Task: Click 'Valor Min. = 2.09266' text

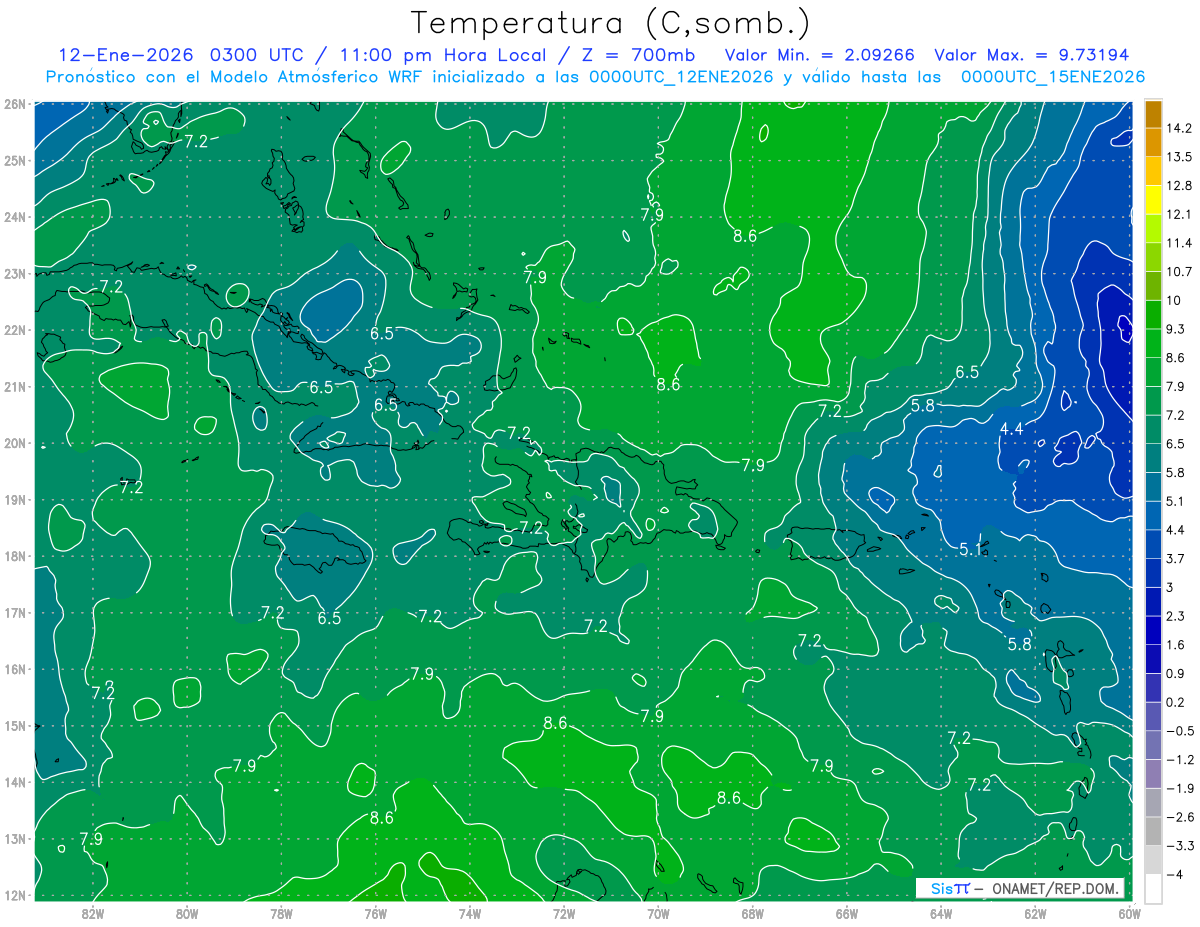Action: point(820,54)
